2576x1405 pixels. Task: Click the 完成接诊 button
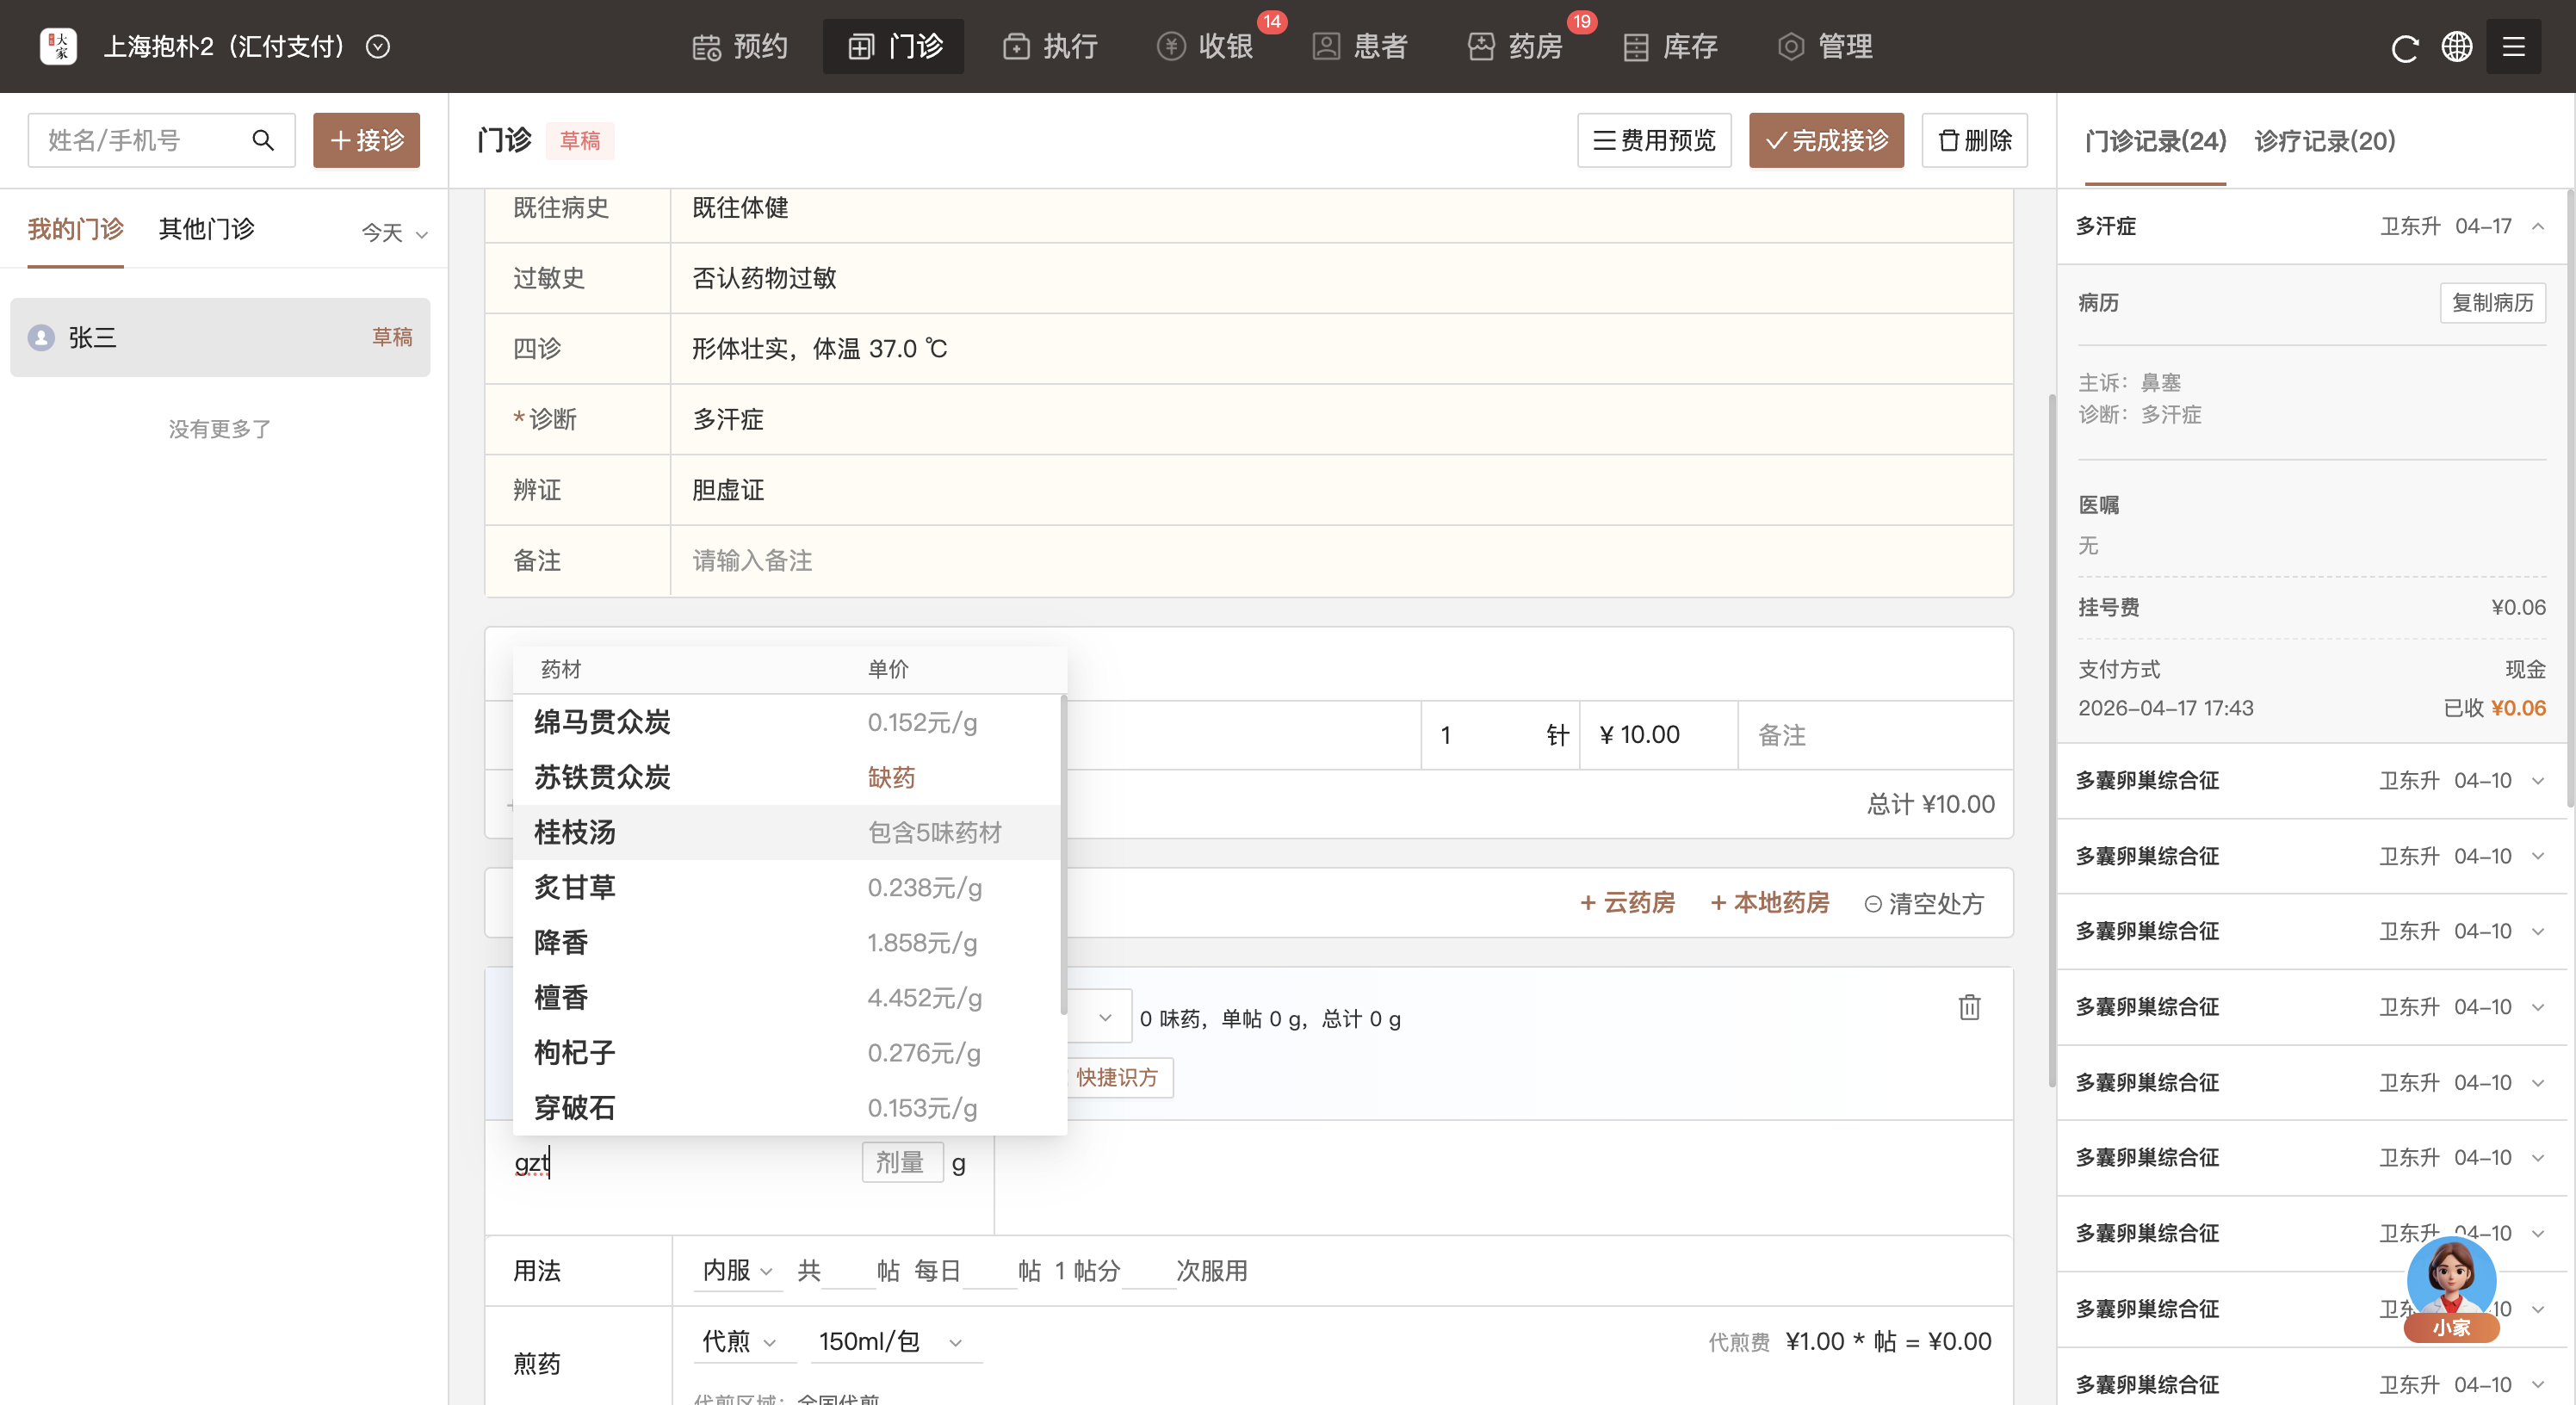1826,140
